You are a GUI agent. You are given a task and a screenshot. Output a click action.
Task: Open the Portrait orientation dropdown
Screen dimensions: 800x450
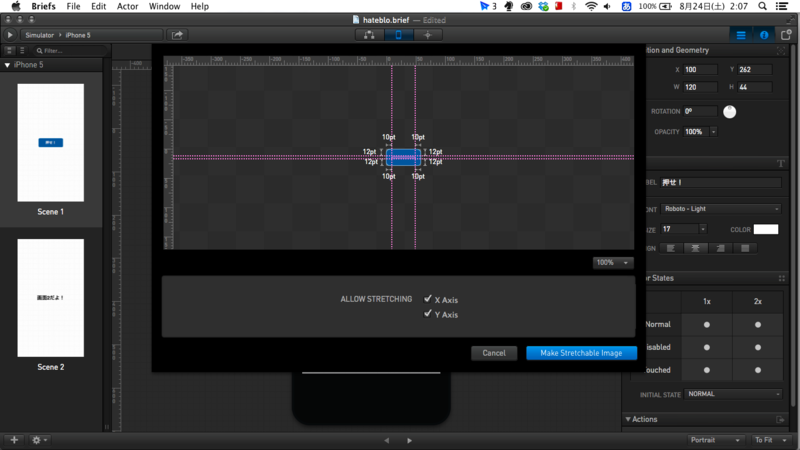[715, 440]
